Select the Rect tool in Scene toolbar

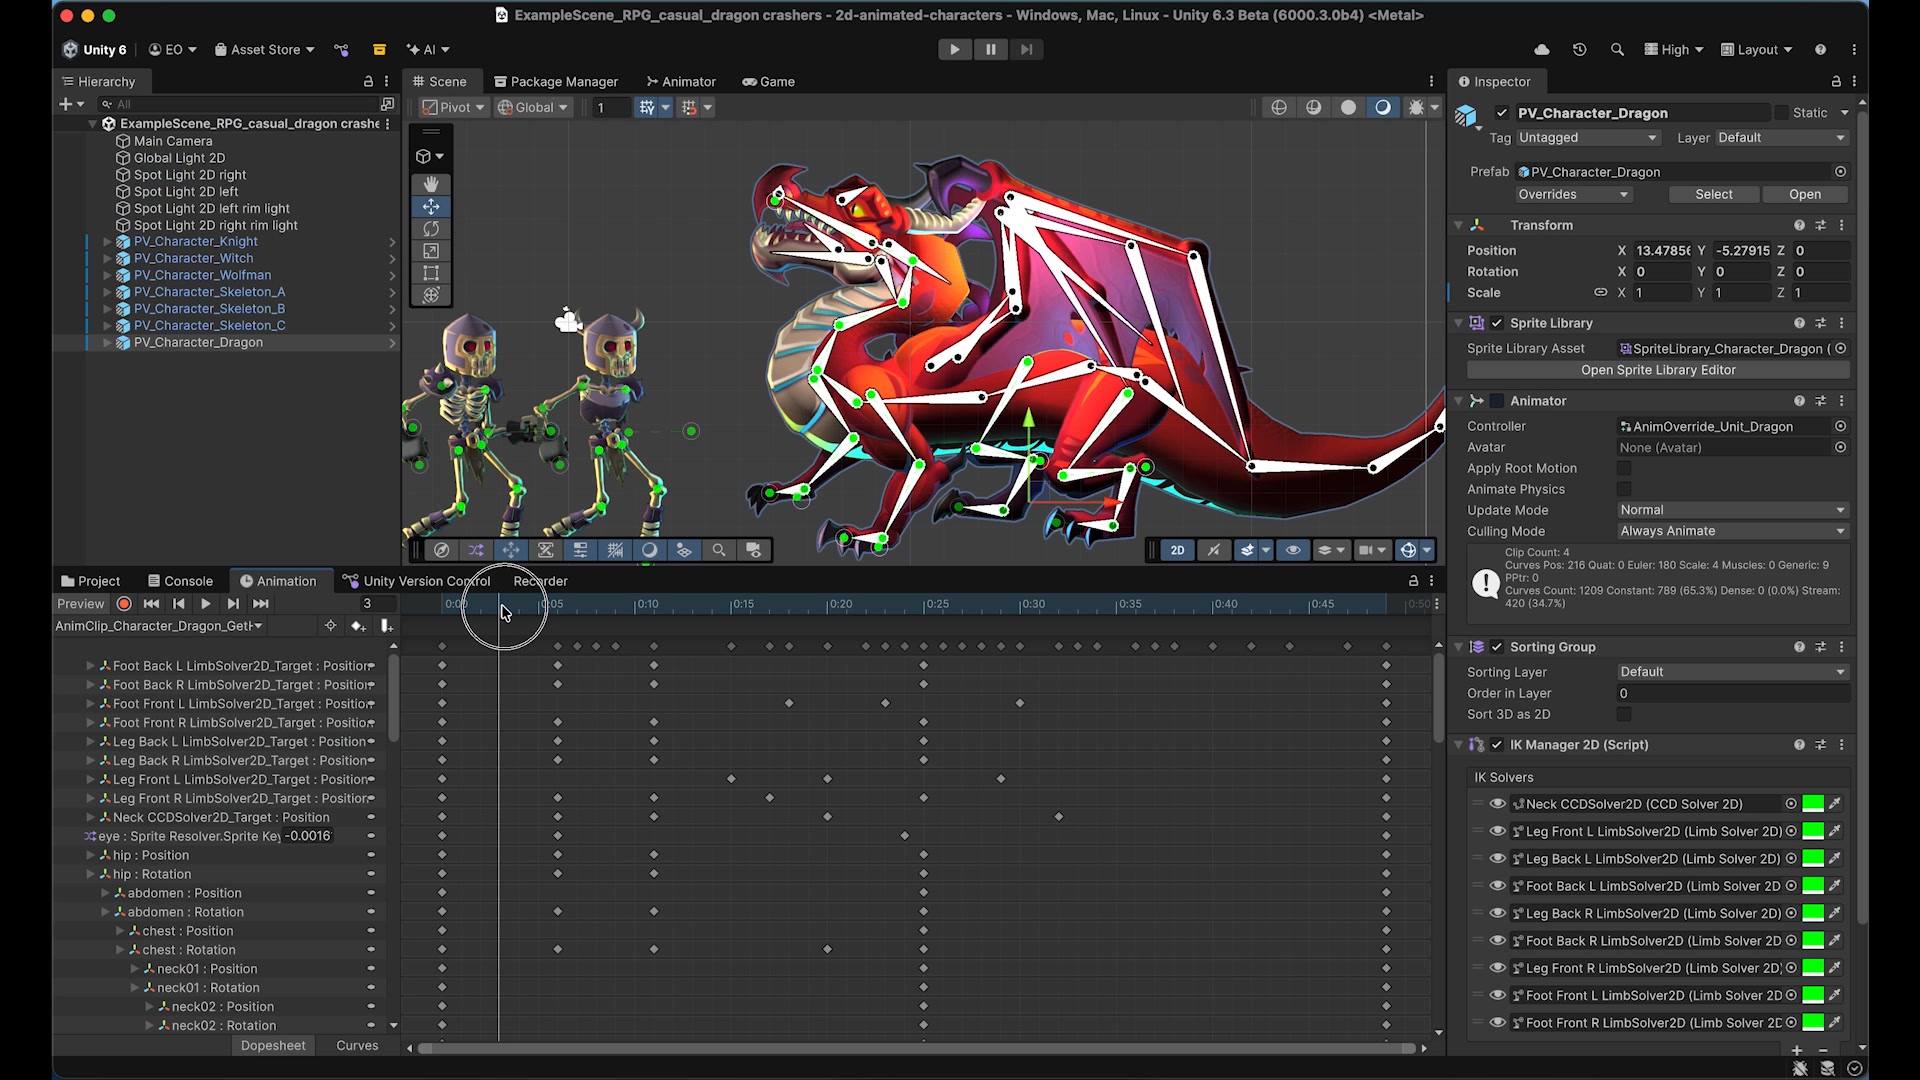(431, 273)
